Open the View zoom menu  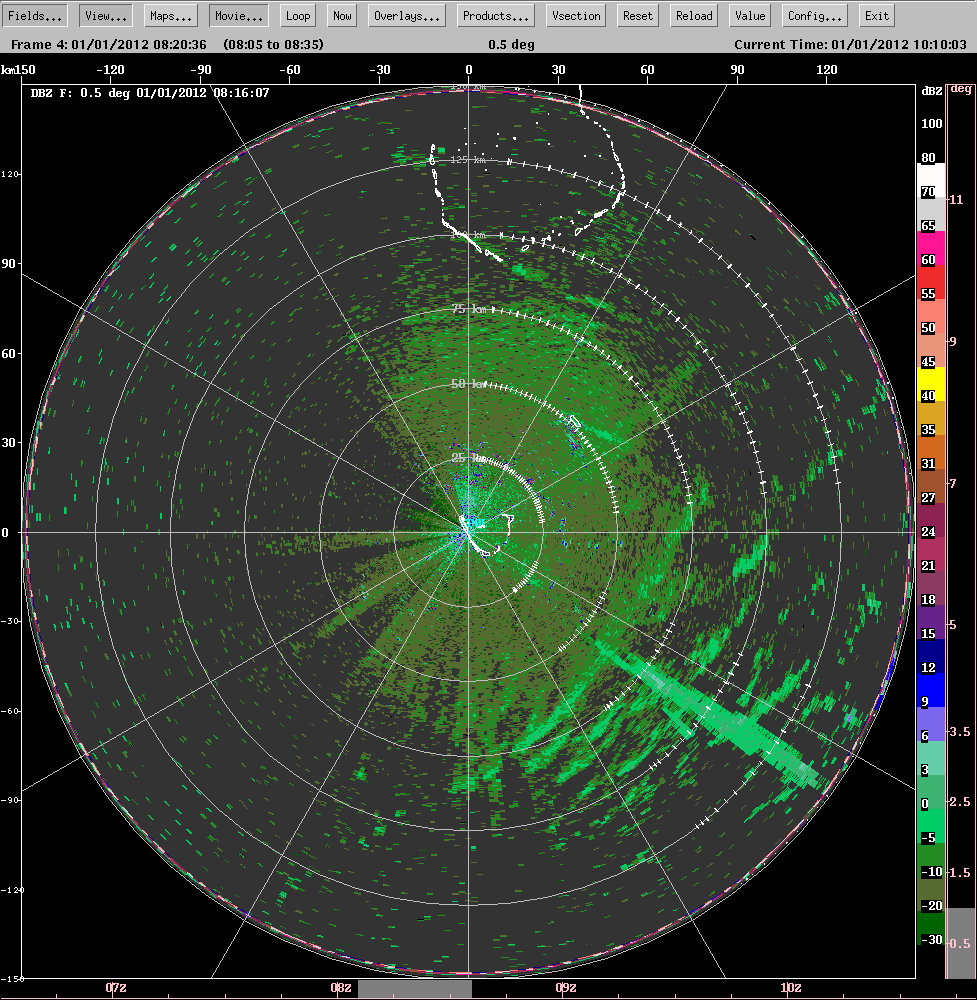pos(104,15)
